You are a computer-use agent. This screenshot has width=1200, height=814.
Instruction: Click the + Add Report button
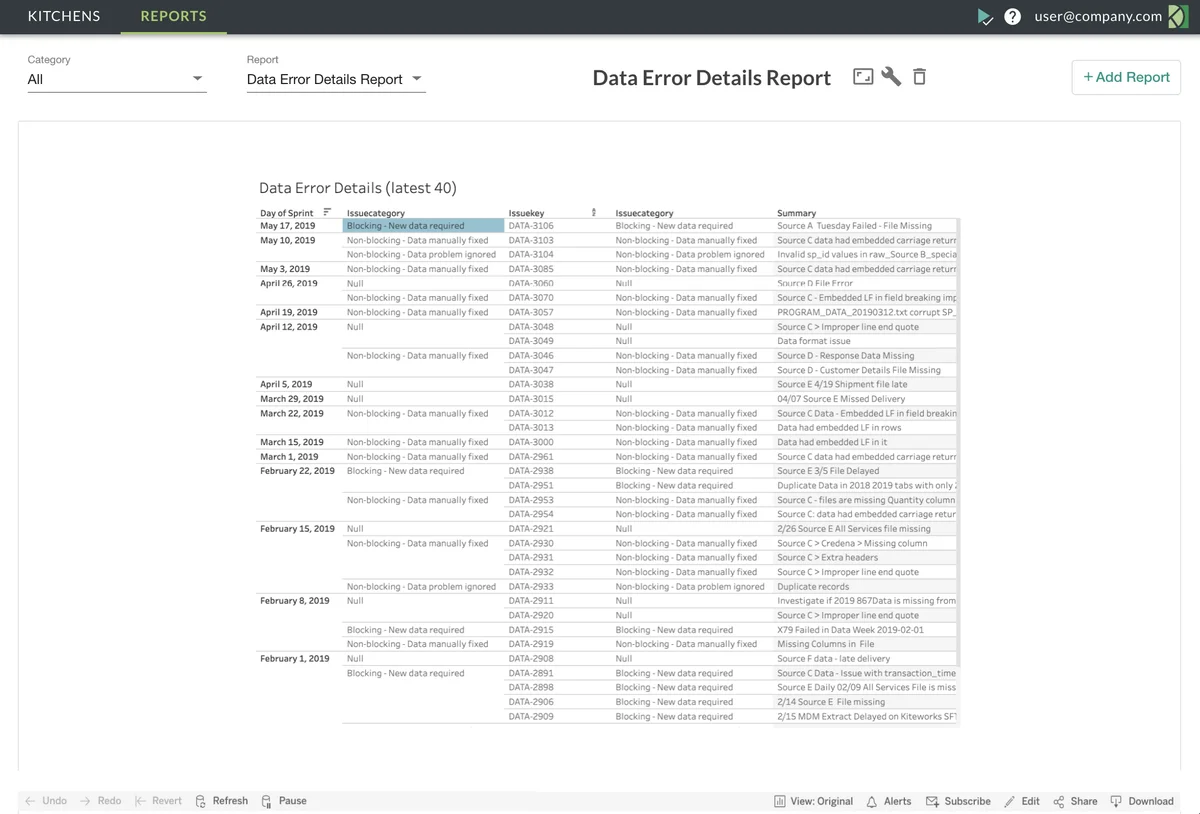click(x=1126, y=77)
